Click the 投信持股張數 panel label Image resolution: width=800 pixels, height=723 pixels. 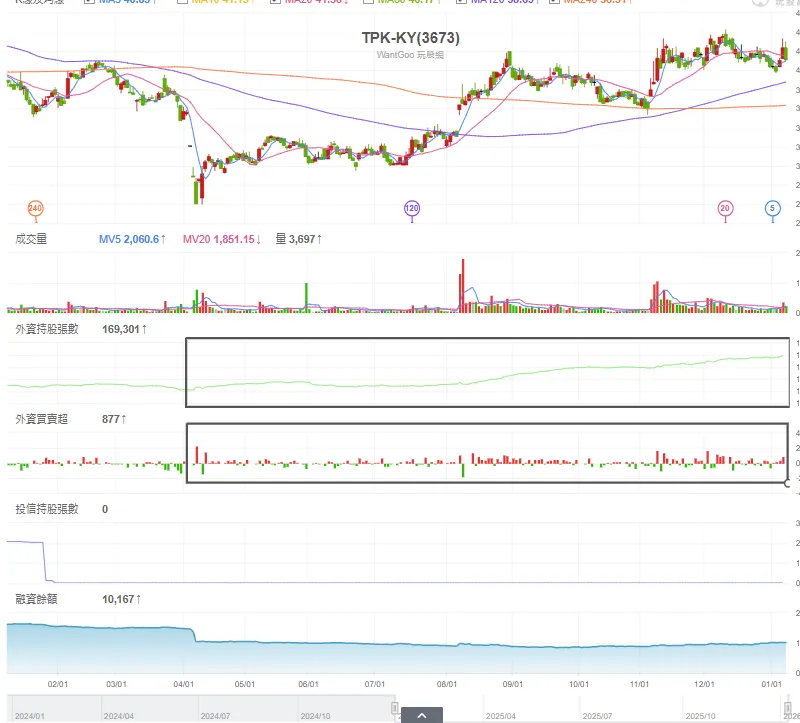[47, 509]
